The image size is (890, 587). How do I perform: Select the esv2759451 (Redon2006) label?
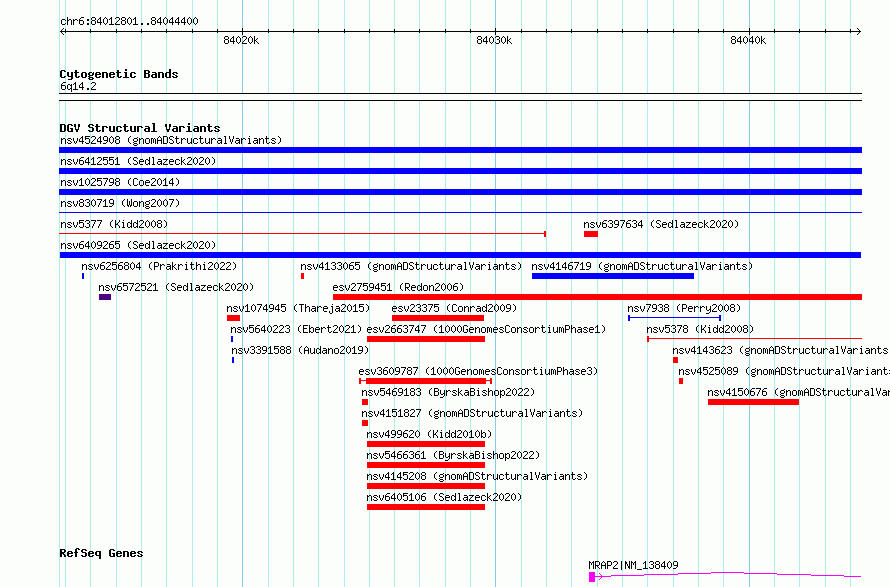398,287
